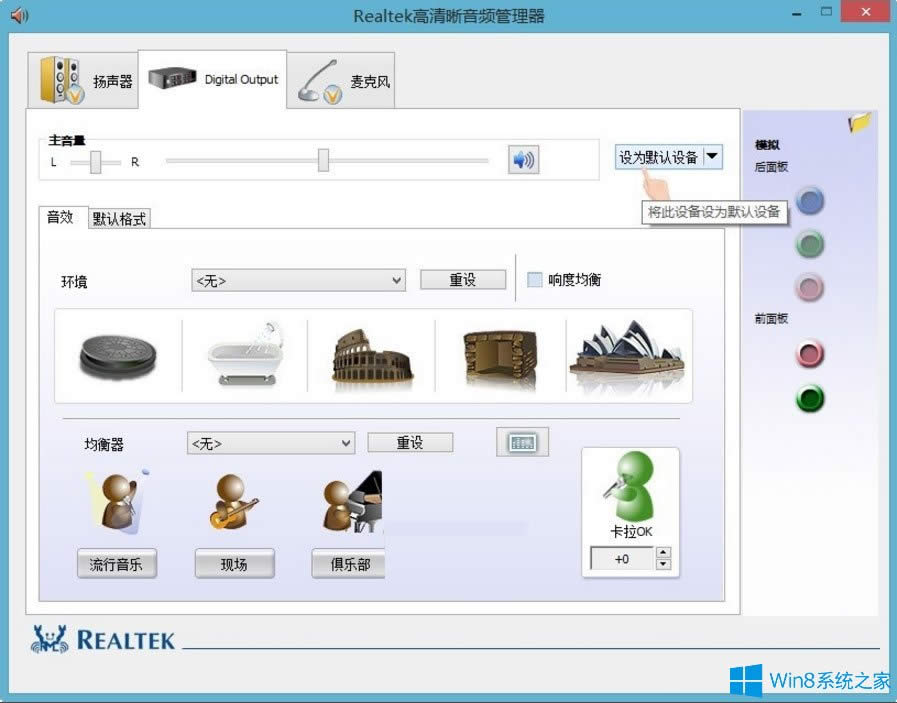Switch to the 扬声器 tab
This screenshot has width=897, height=703.
83,80
